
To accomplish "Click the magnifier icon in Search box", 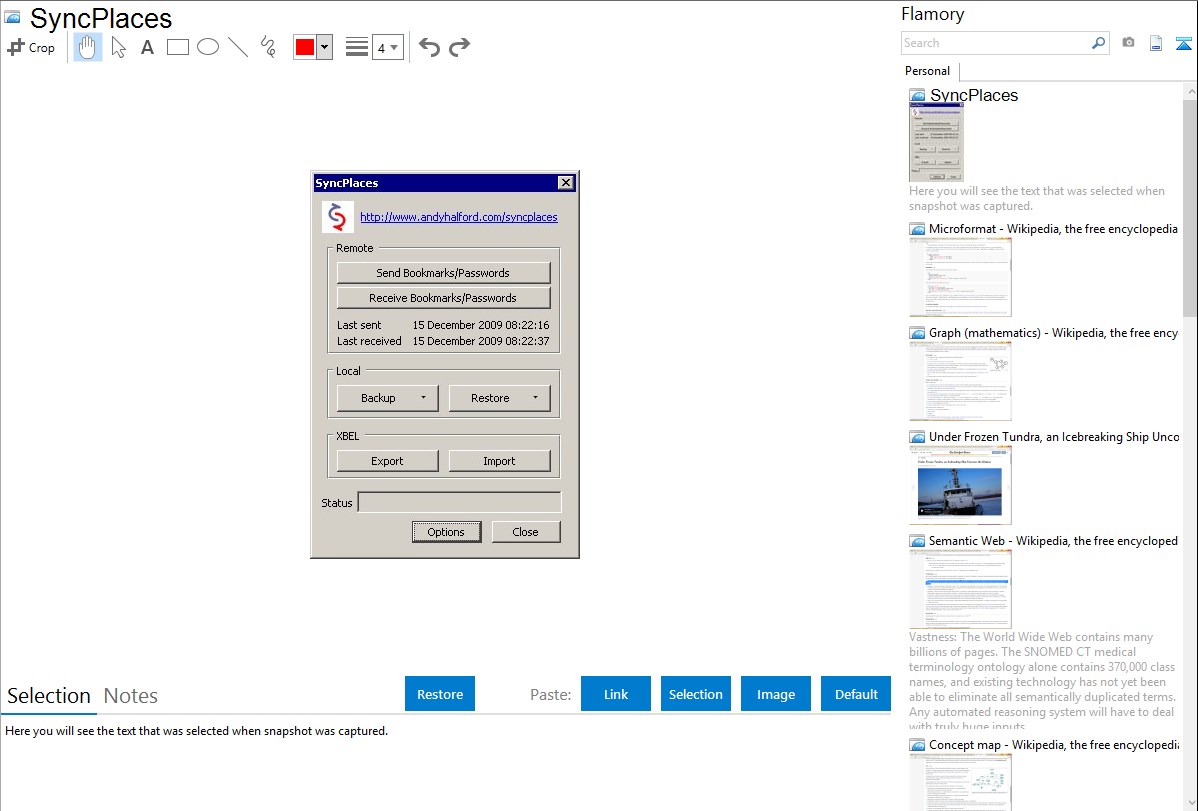I will pyautogui.click(x=1098, y=43).
